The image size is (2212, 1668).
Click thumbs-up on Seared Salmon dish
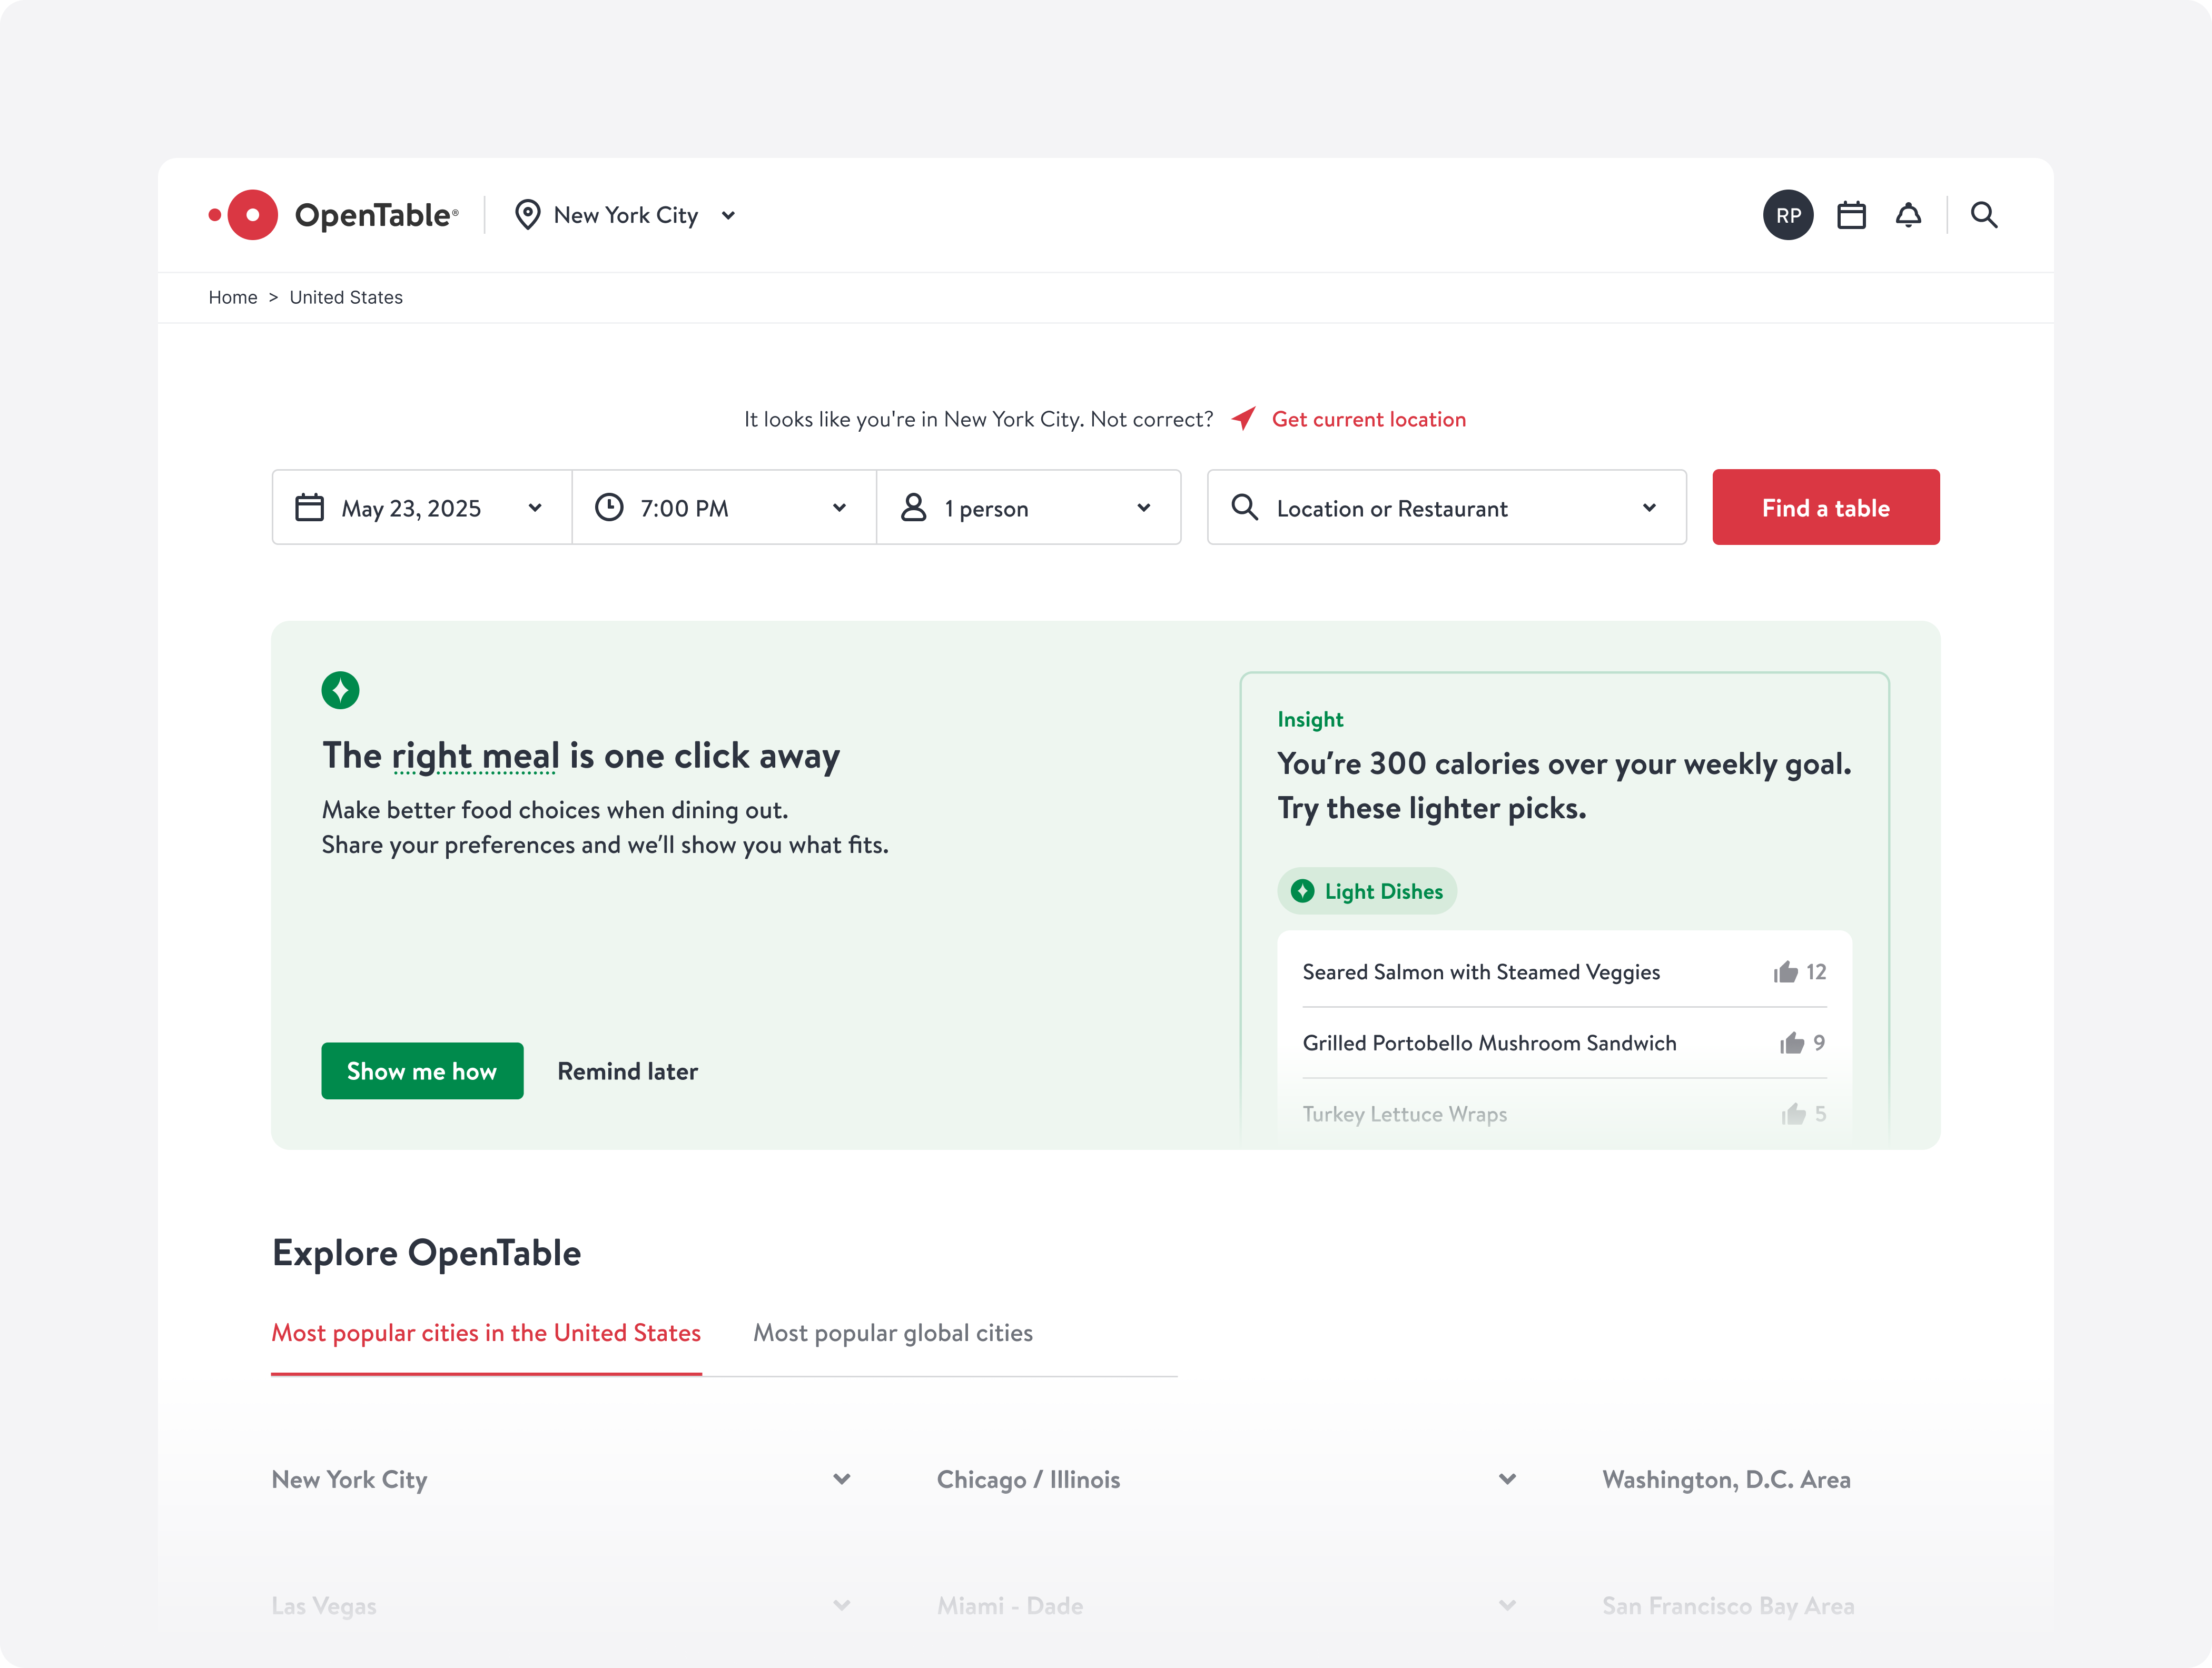[x=1786, y=972]
